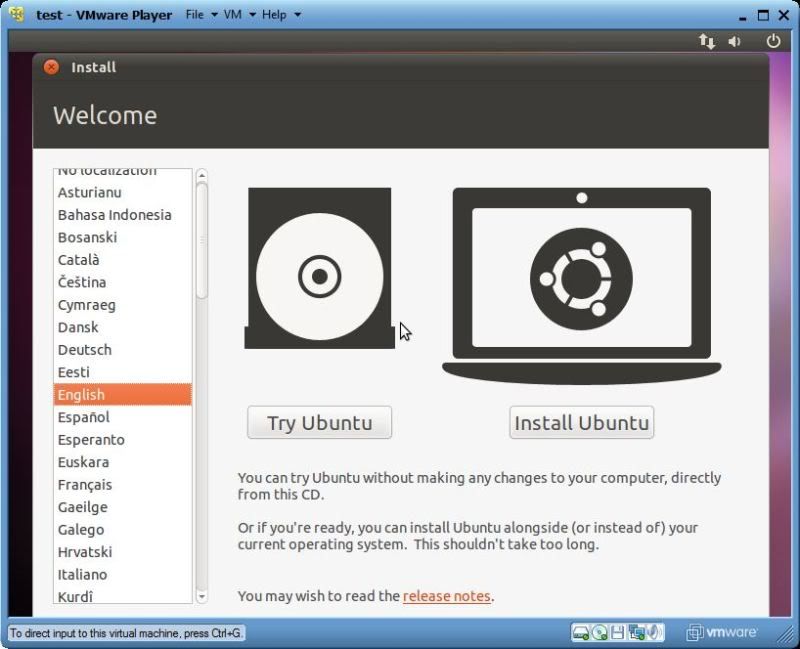Click the network adapter device icon in status bar
Viewport: 800px width, 649px height.
point(636,633)
